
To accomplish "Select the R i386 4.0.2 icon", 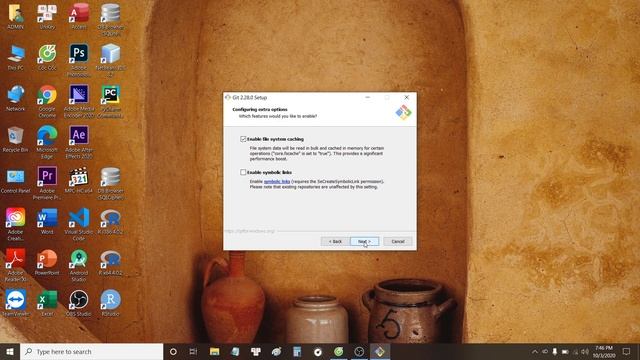I will tap(111, 221).
